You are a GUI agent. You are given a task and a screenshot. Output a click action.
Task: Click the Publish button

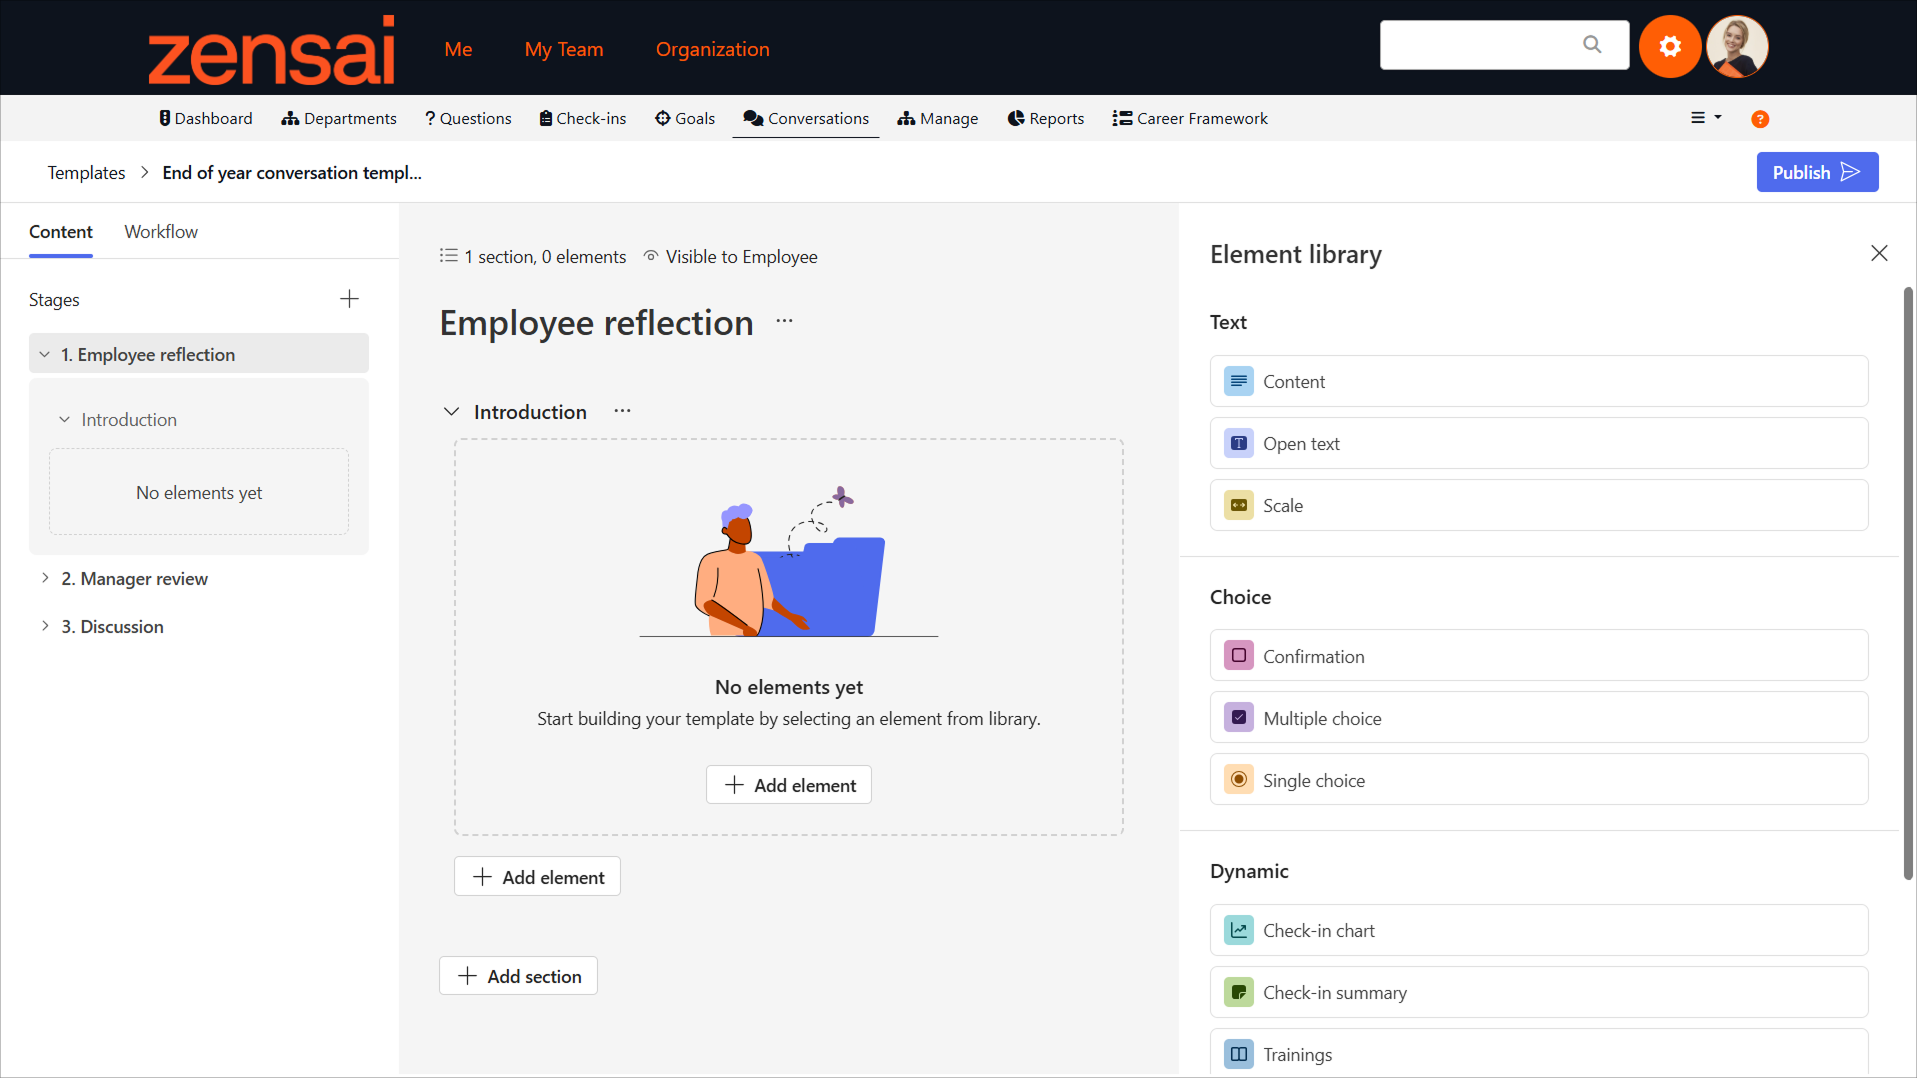click(x=1817, y=172)
